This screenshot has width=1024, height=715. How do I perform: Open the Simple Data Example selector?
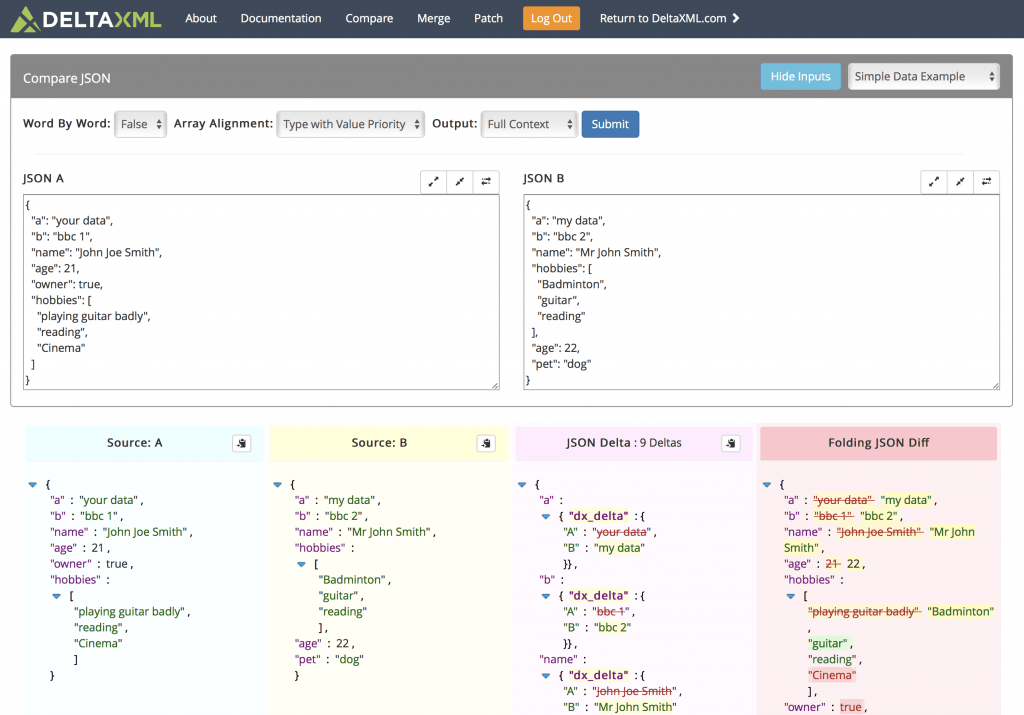tap(923, 76)
